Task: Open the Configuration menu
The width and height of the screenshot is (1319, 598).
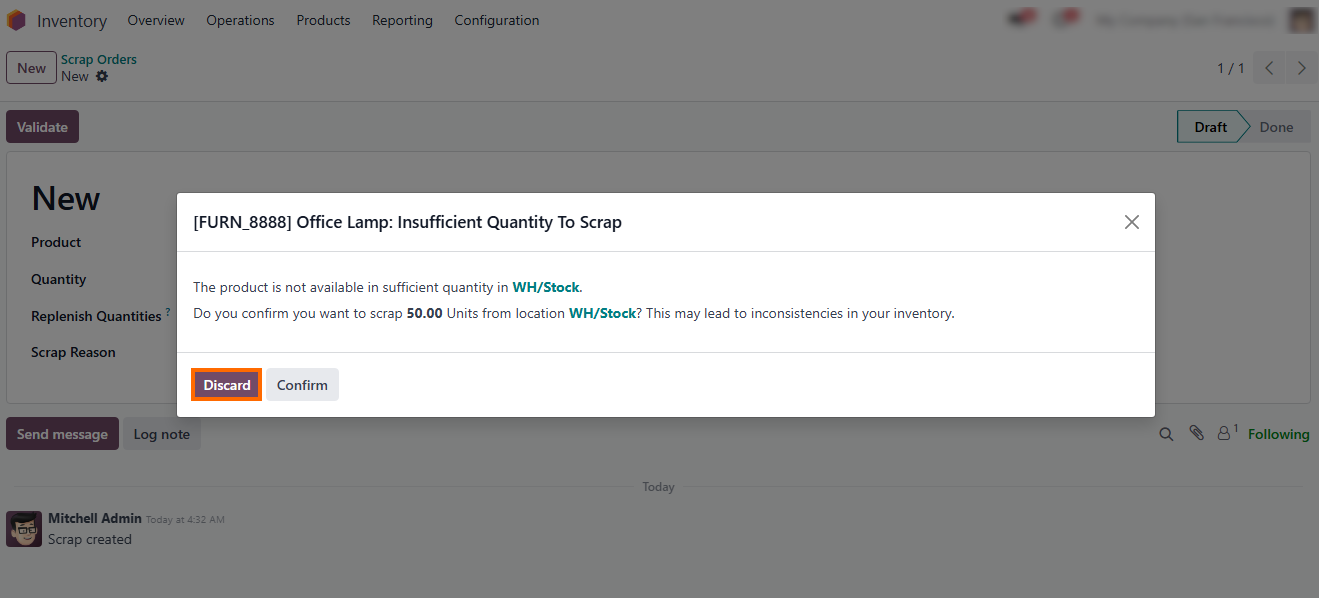Action: 497,20
